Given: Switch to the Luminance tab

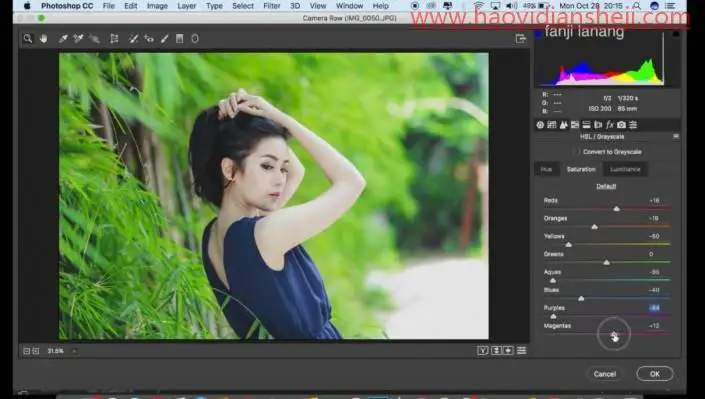Looking at the screenshot, I should click(x=625, y=169).
